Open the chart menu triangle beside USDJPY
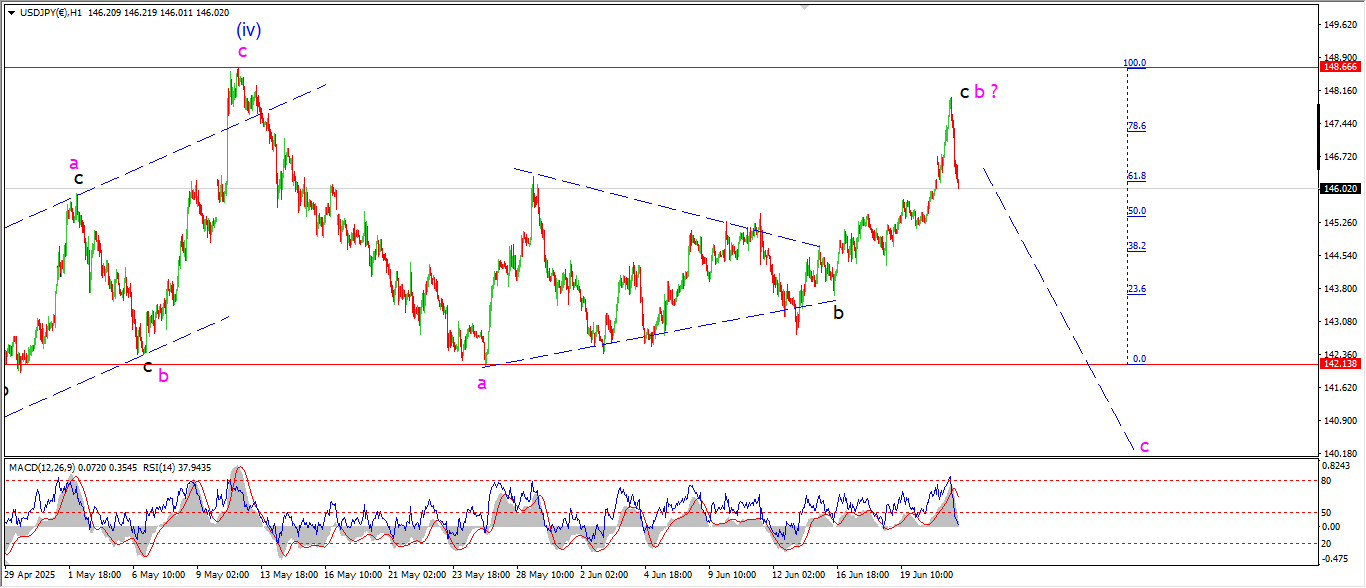The image size is (1366, 588). click(10, 13)
